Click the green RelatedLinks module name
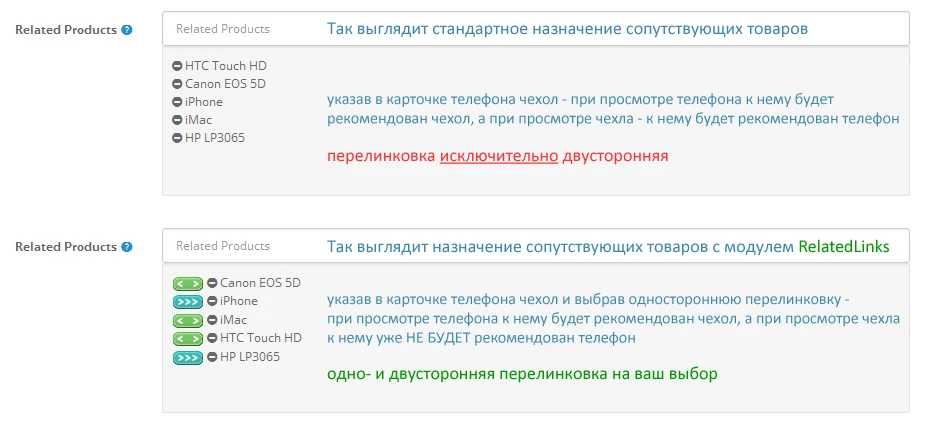This screenshot has height=430, width=925. pos(844,247)
